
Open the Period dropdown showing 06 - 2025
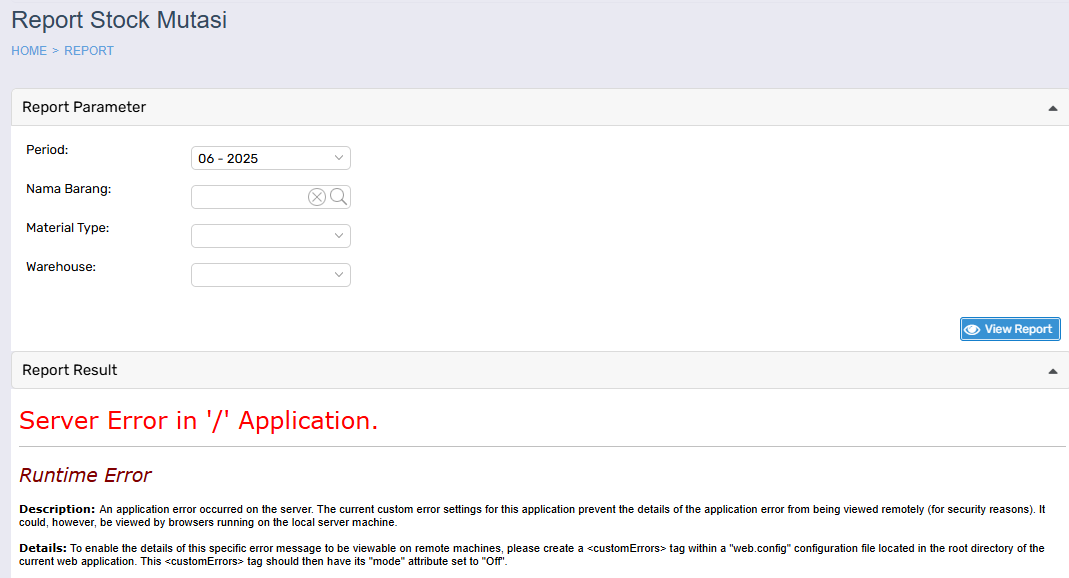[x=270, y=158]
